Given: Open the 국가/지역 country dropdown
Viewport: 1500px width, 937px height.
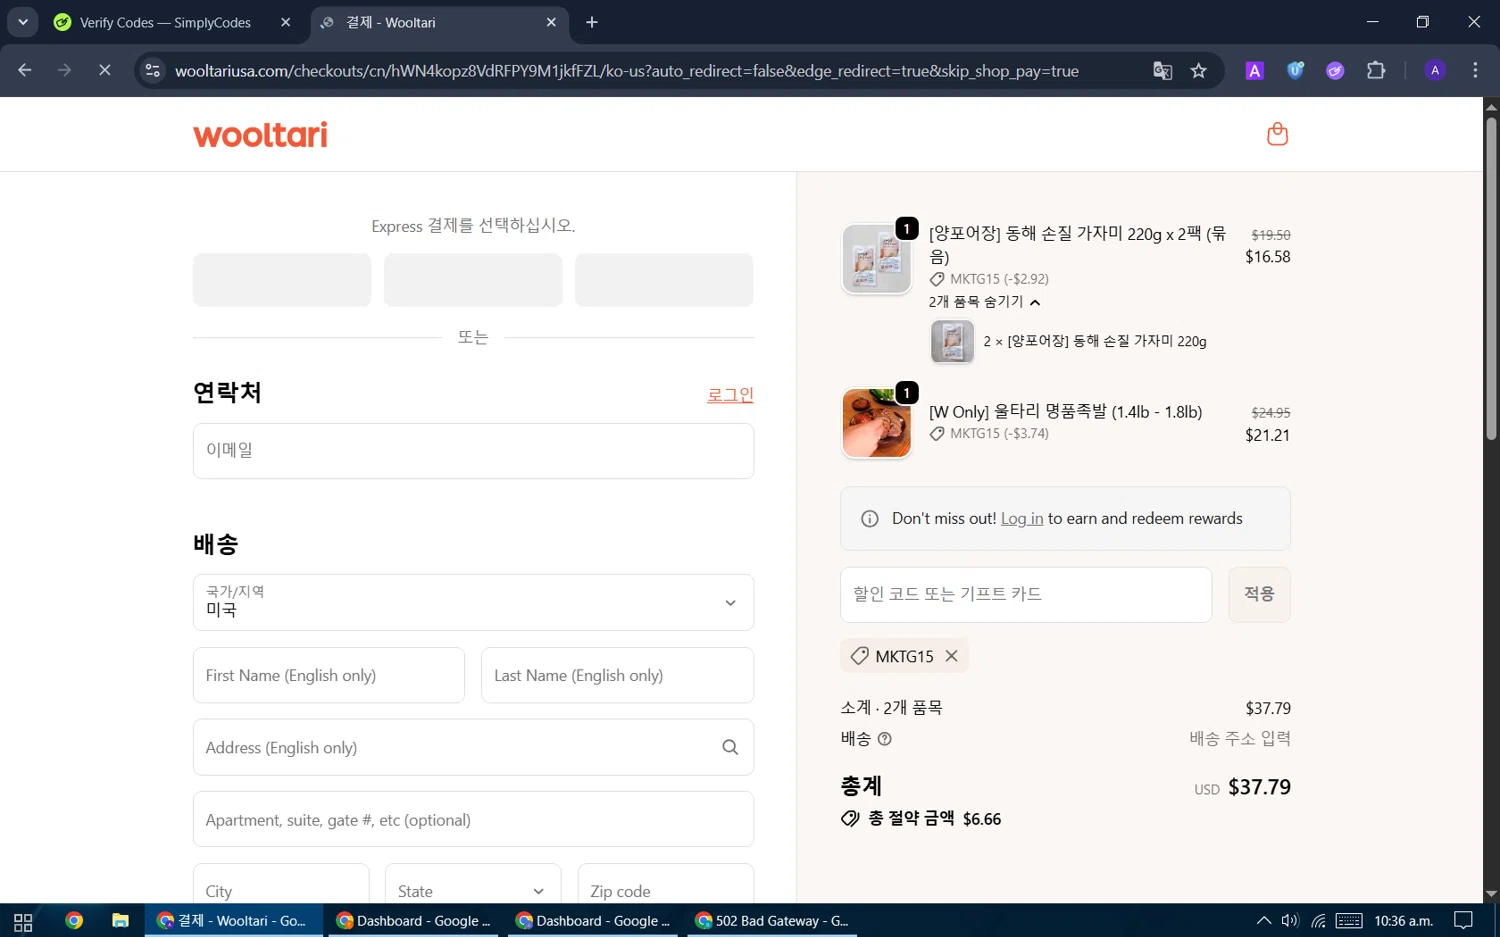Looking at the screenshot, I should coord(473,602).
